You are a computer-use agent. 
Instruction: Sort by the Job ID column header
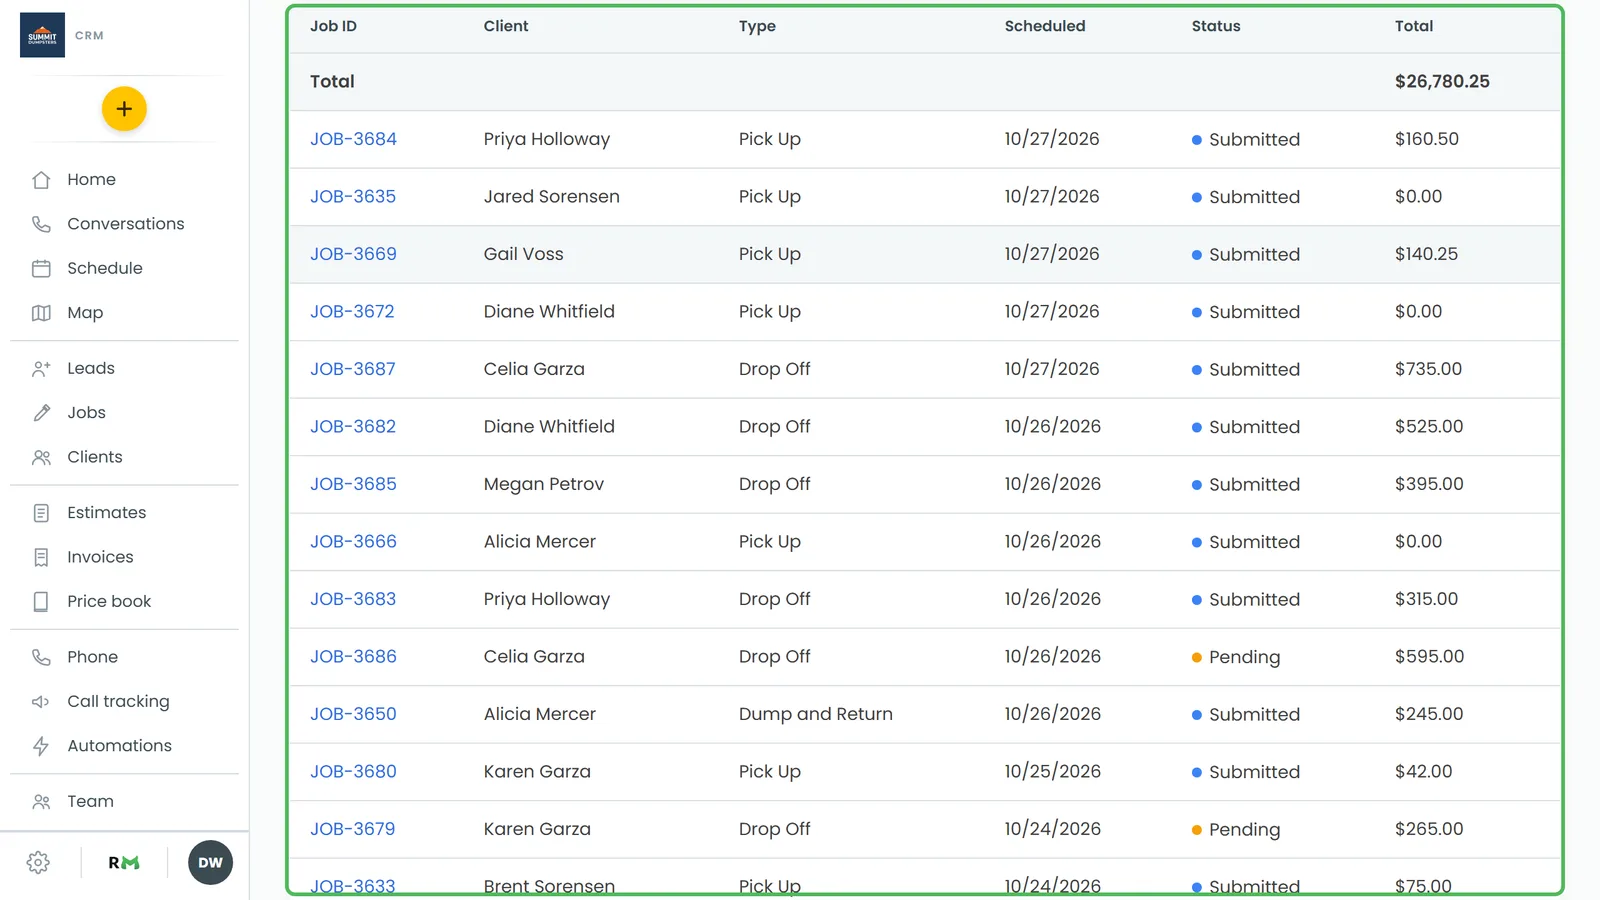click(333, 26)
